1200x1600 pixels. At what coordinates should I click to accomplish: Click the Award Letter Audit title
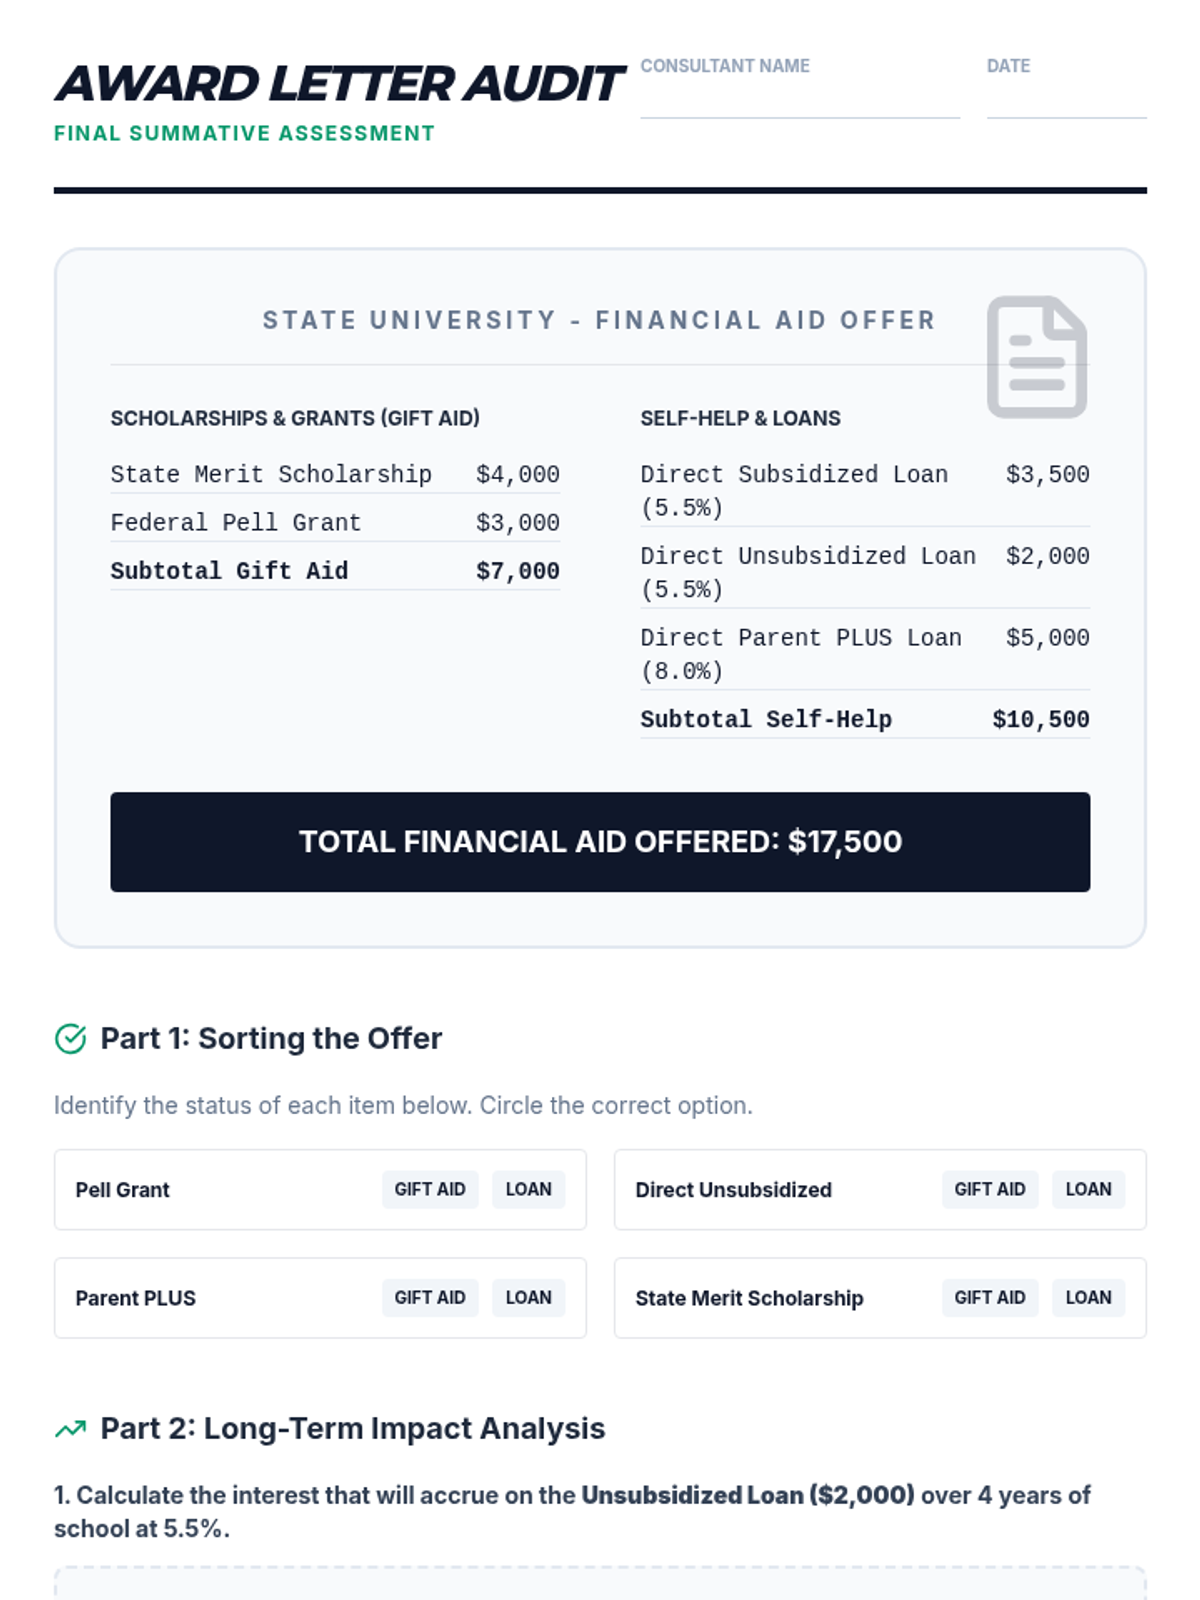click(x=340, y=84)
